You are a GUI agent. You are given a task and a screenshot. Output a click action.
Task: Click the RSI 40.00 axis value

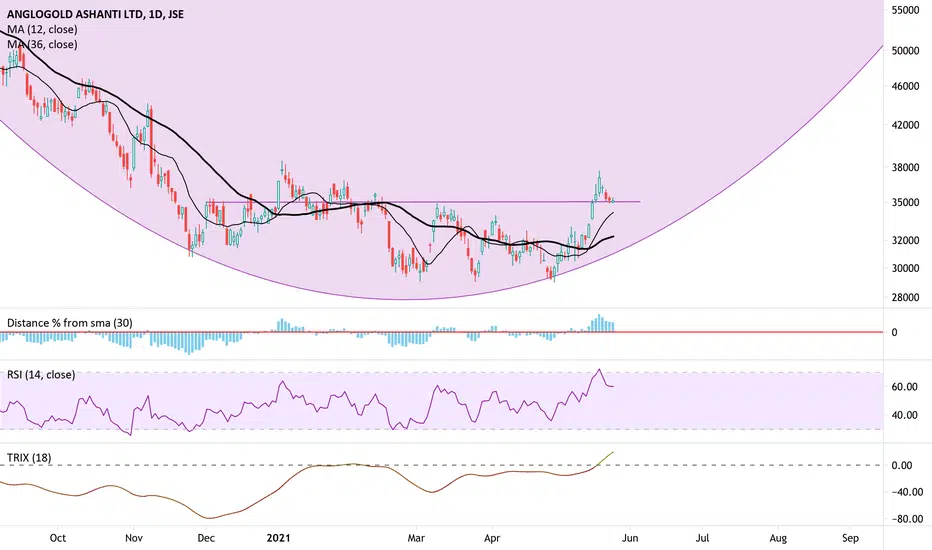pyautogui.click(x=905, y=415)
